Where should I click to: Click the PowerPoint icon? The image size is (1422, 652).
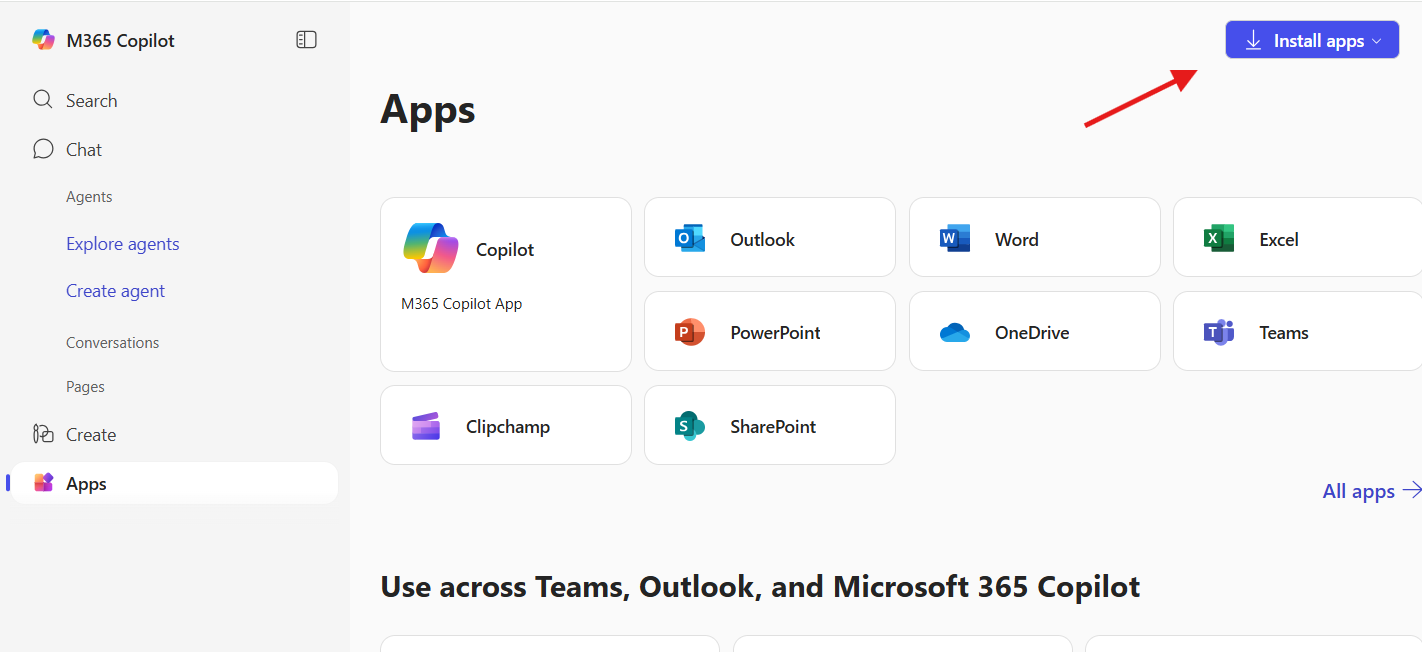click(x=690, y=332)
